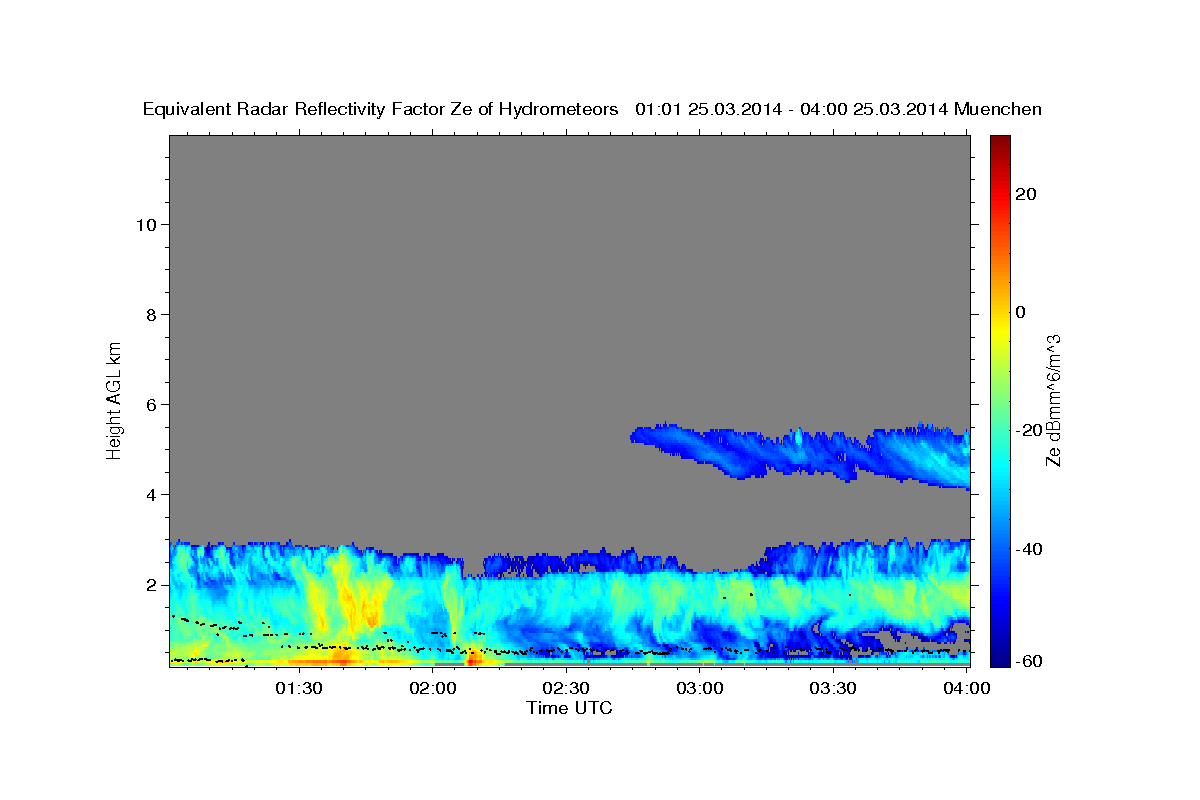This screenshot has width=1200, height=800.
Task: Click the '03:00' time axis tick label
Action: click(x=700, y=689)
